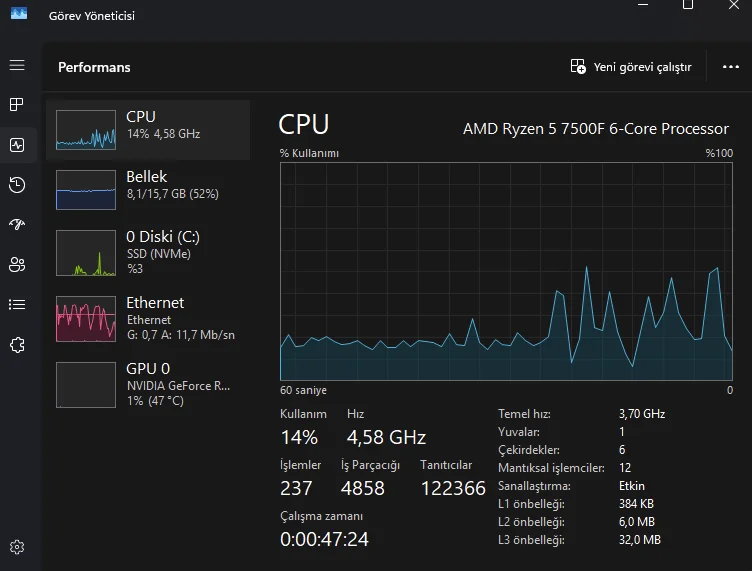Maximize the Görev Yöneticisi window
This screenshot has width=752, height=571.
click(688, 6)
